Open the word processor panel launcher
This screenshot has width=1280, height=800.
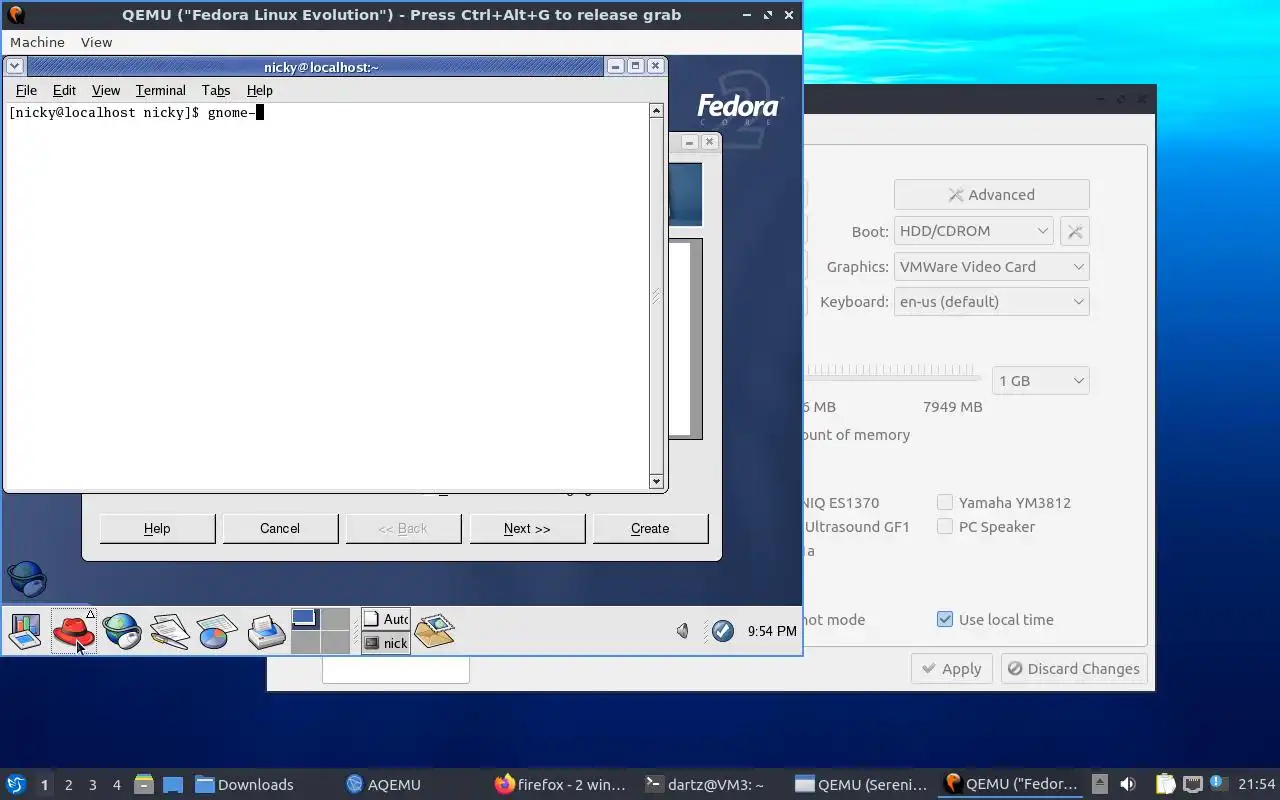point(169,631)
